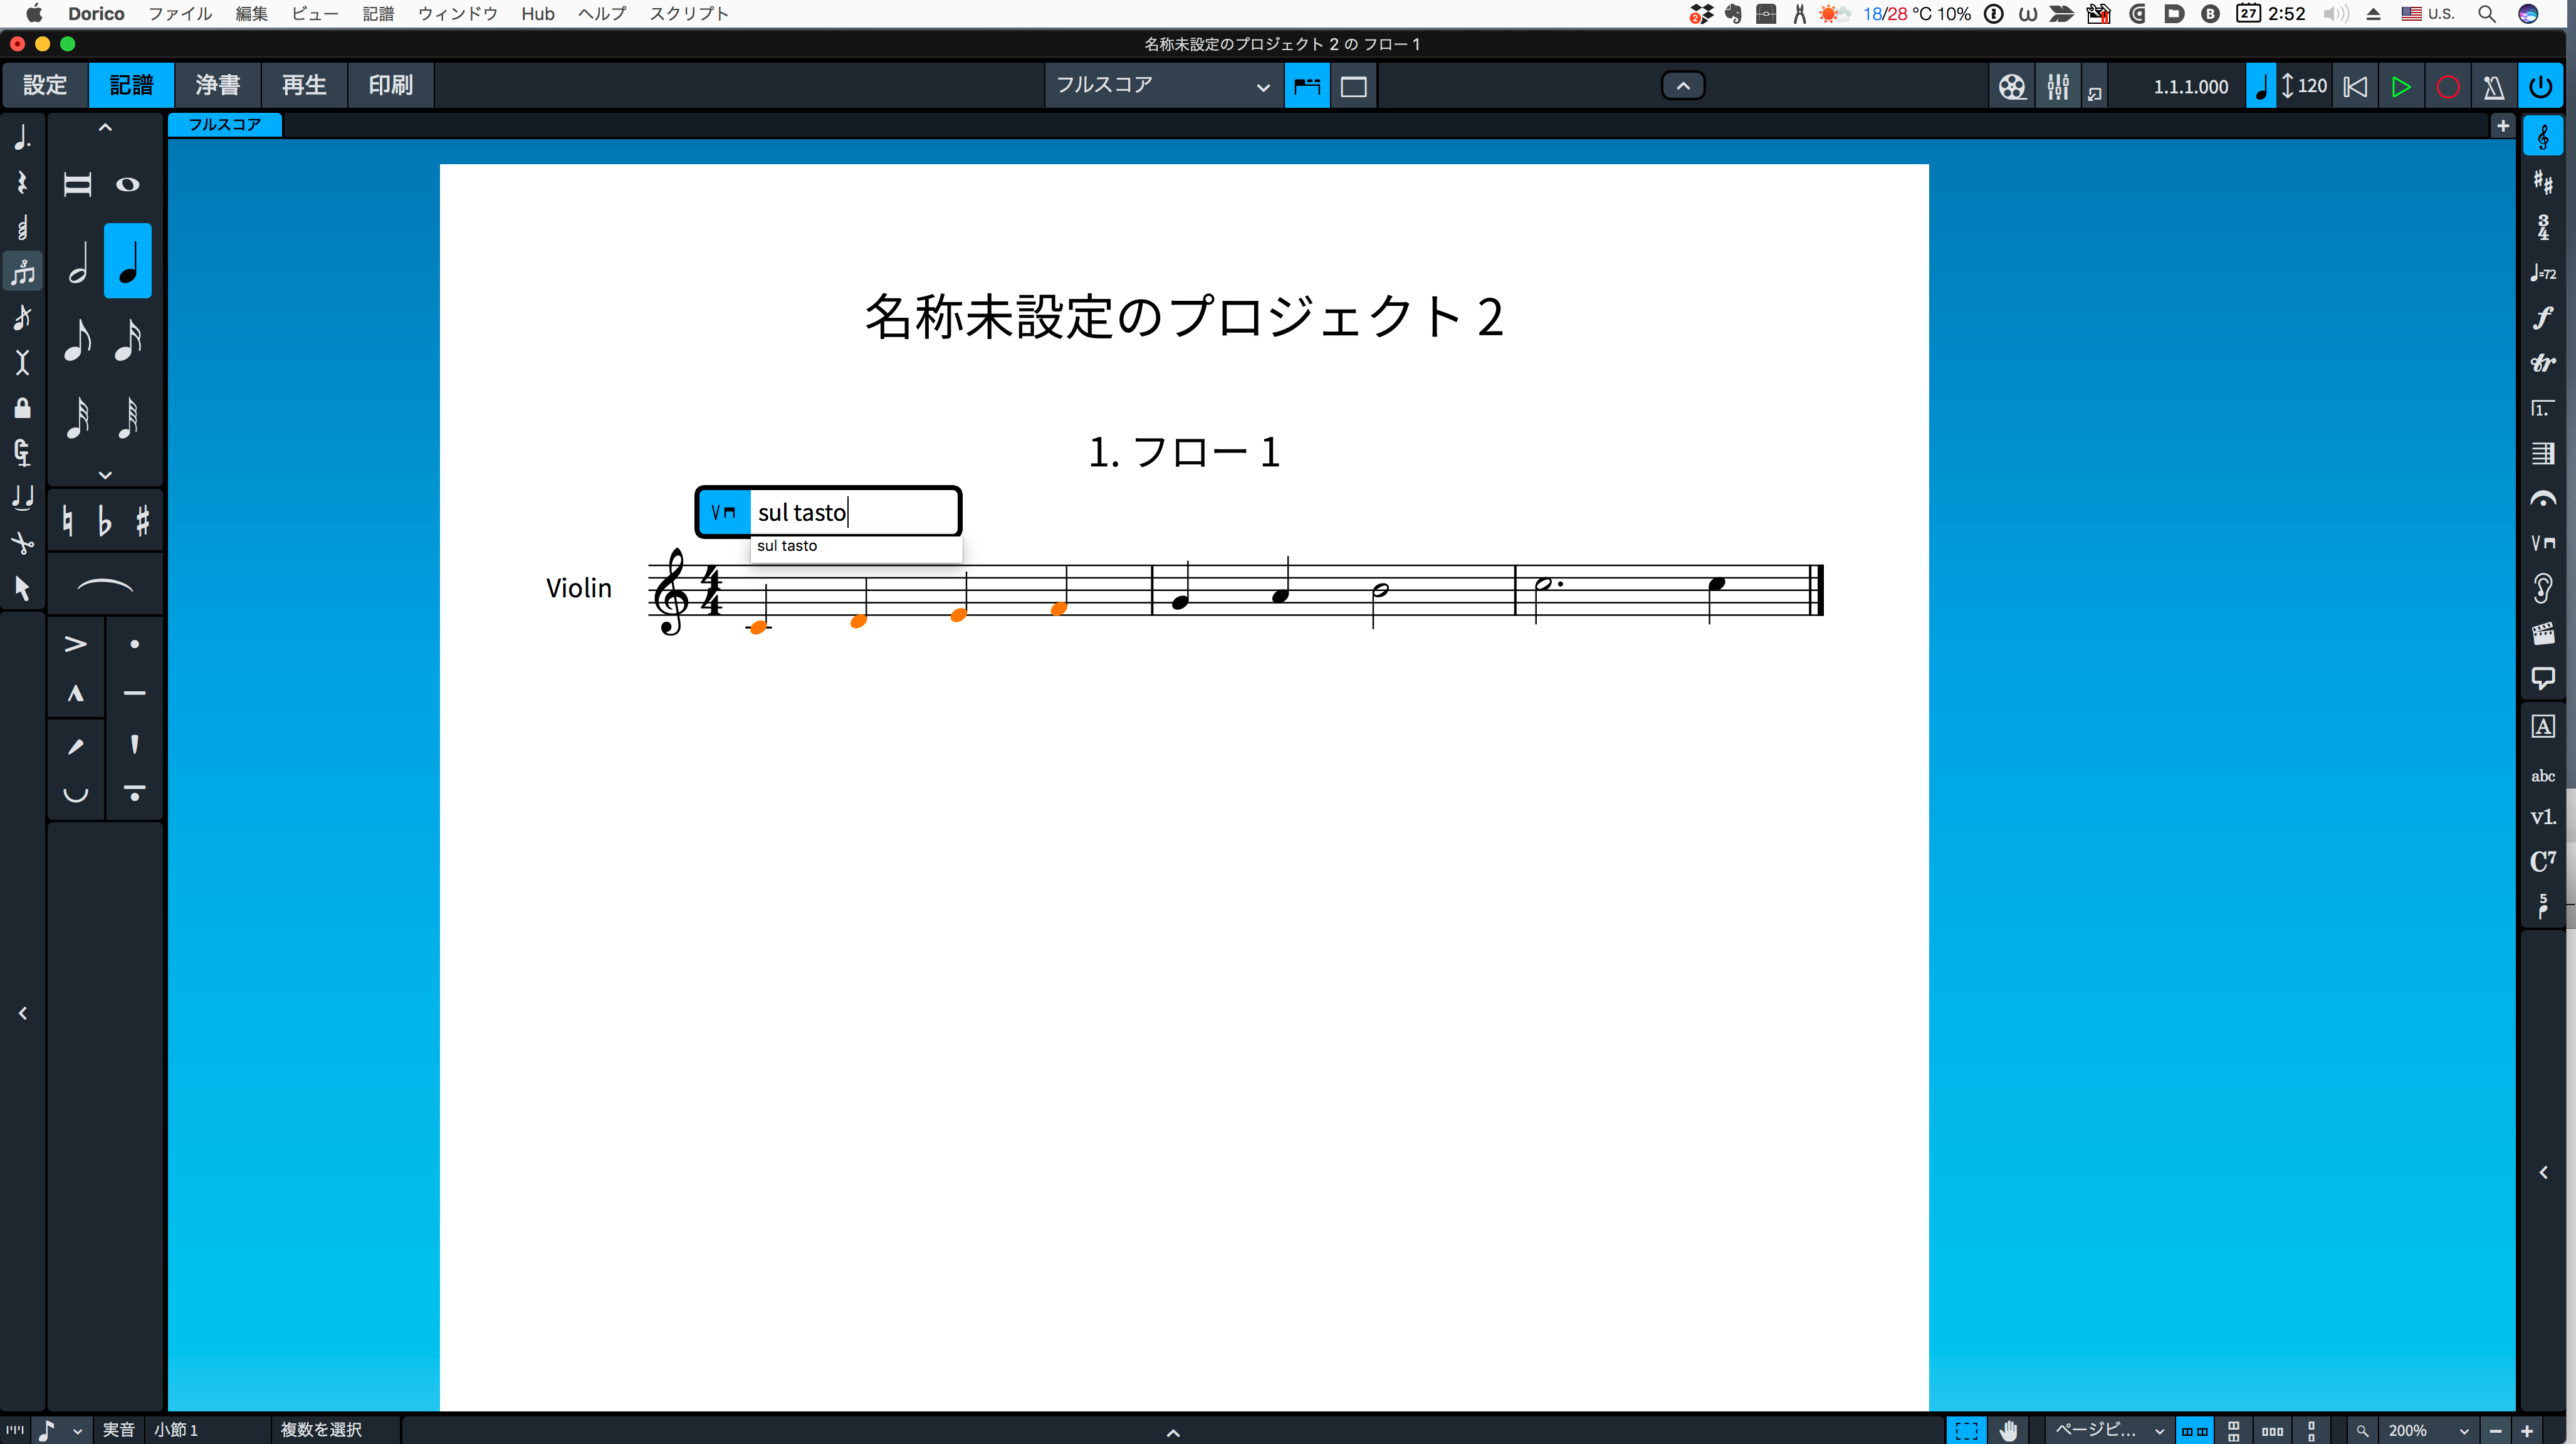Switch to 印刷 mode

(x=391, y=85)
